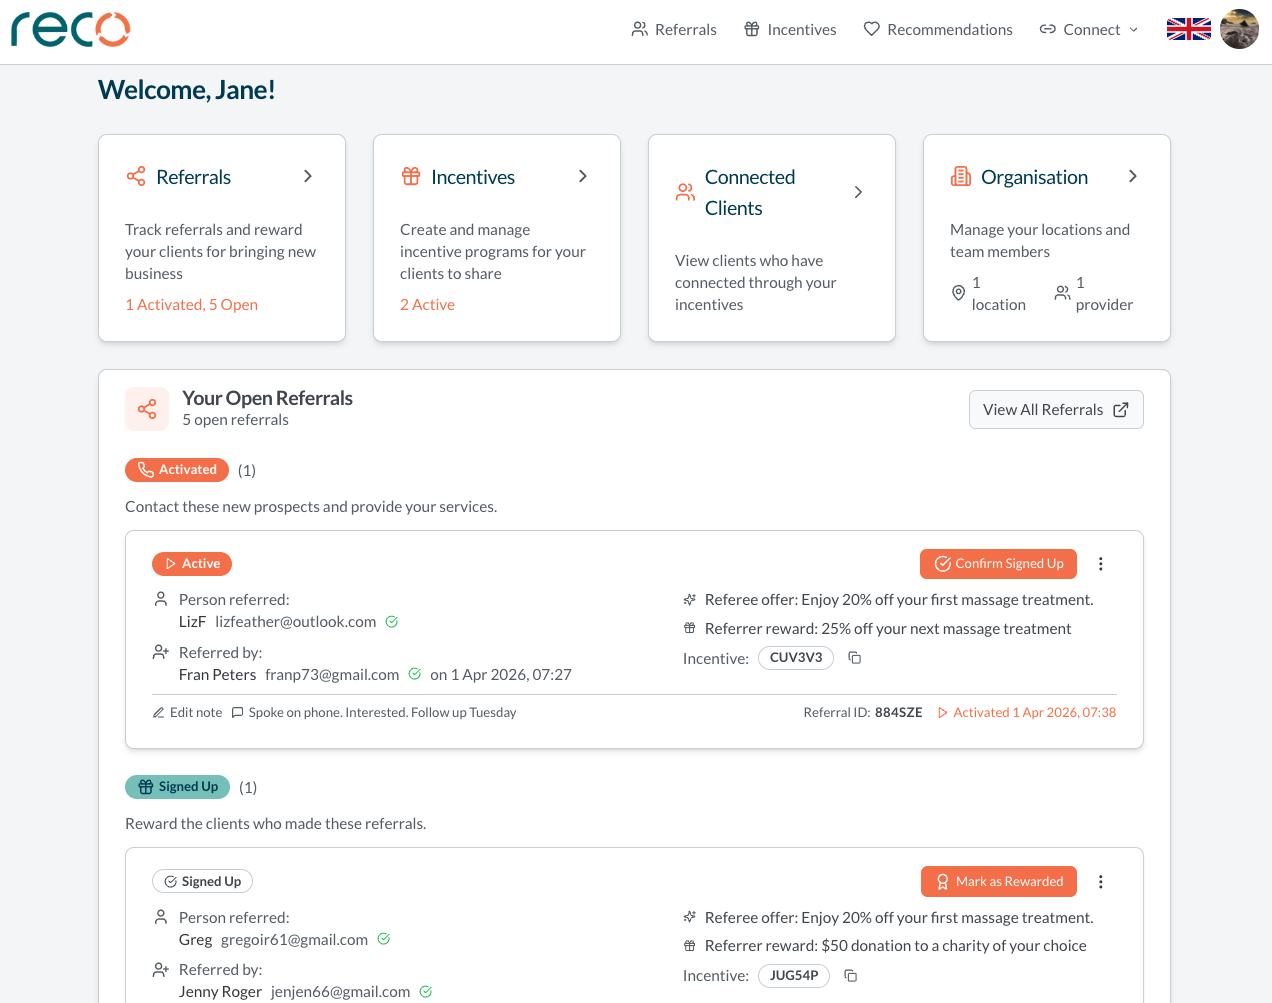Image resolution: width=1272 pixels, height=1003 pixels.
Task: Click the reco logo in the header
Action: 70,30
